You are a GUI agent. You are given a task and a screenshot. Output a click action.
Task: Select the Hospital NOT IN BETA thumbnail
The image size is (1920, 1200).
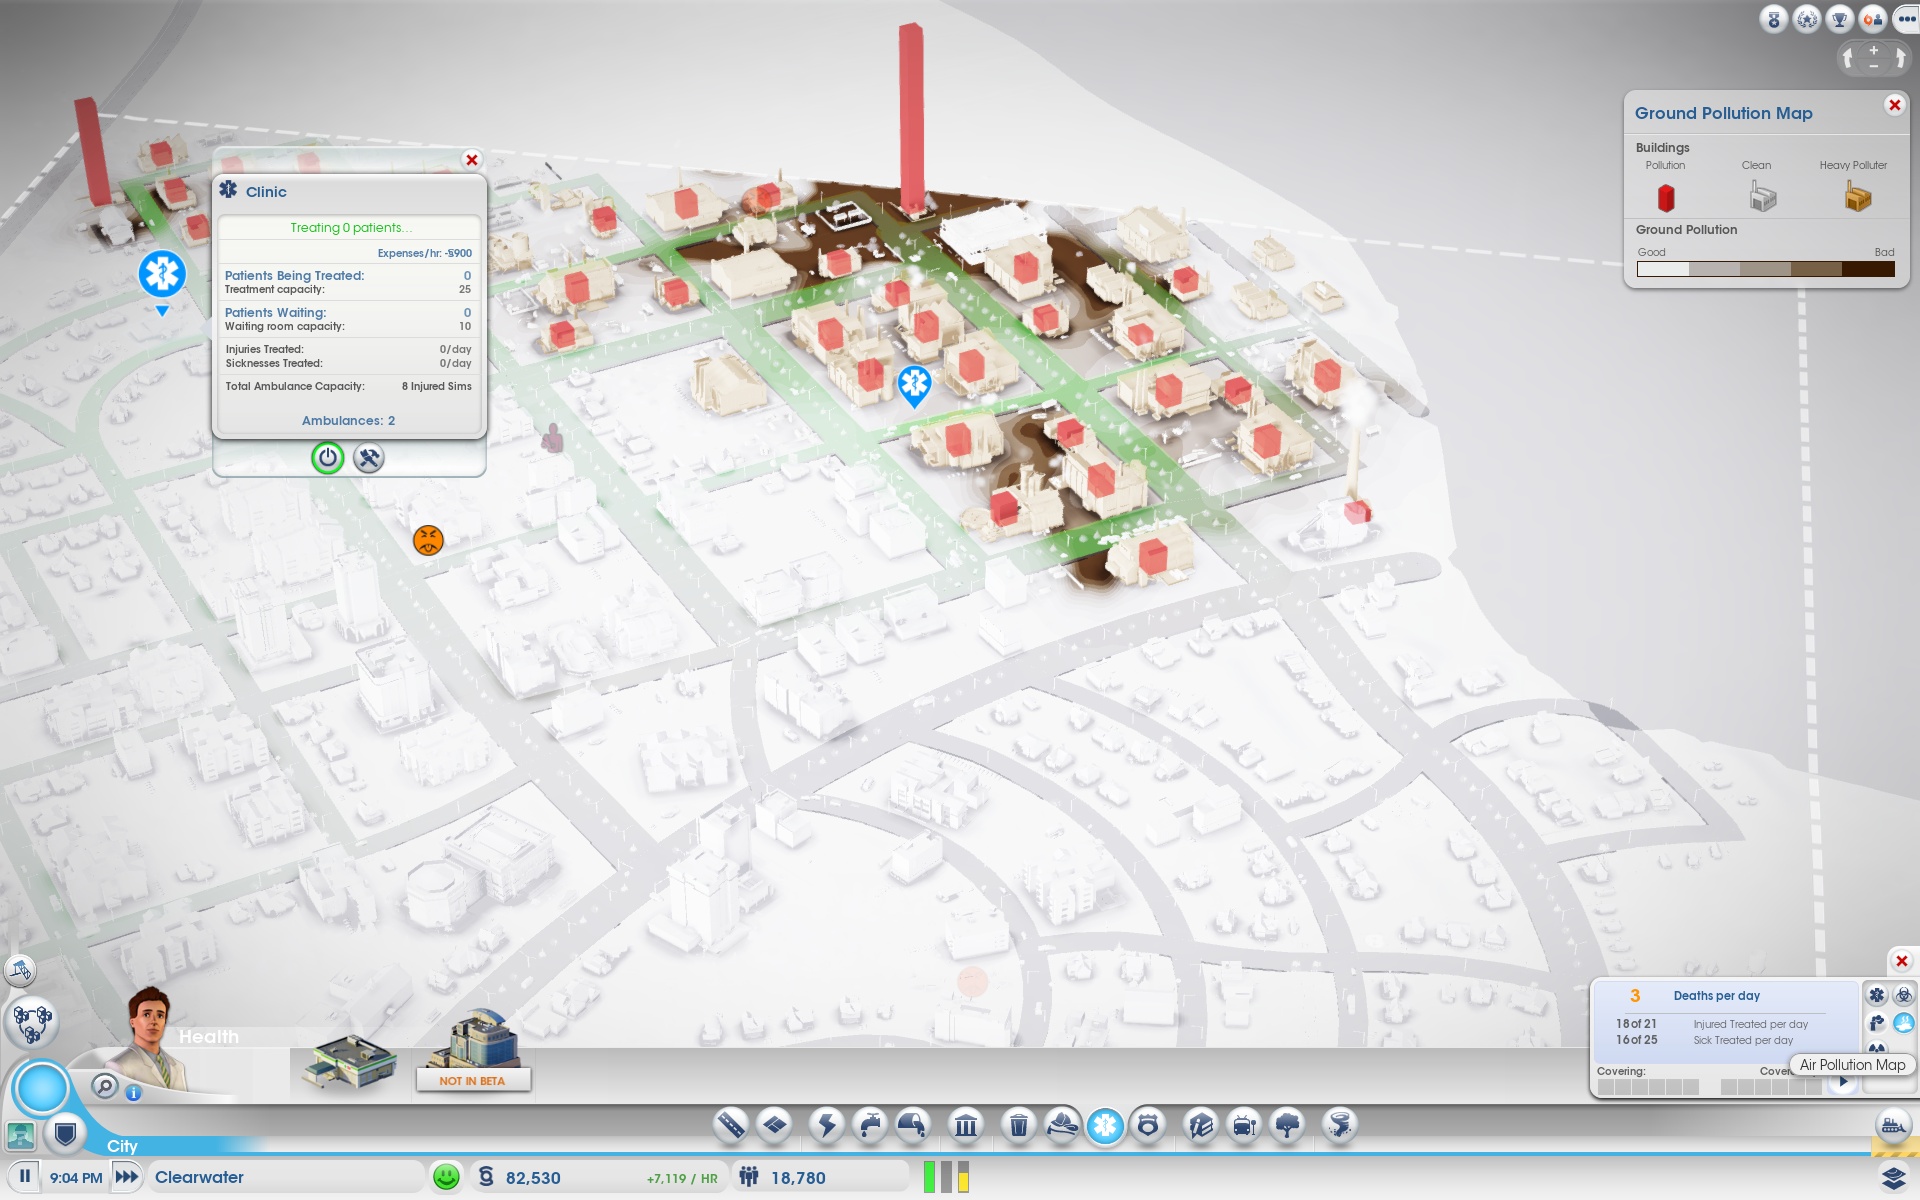click(x=472, y=1052)
